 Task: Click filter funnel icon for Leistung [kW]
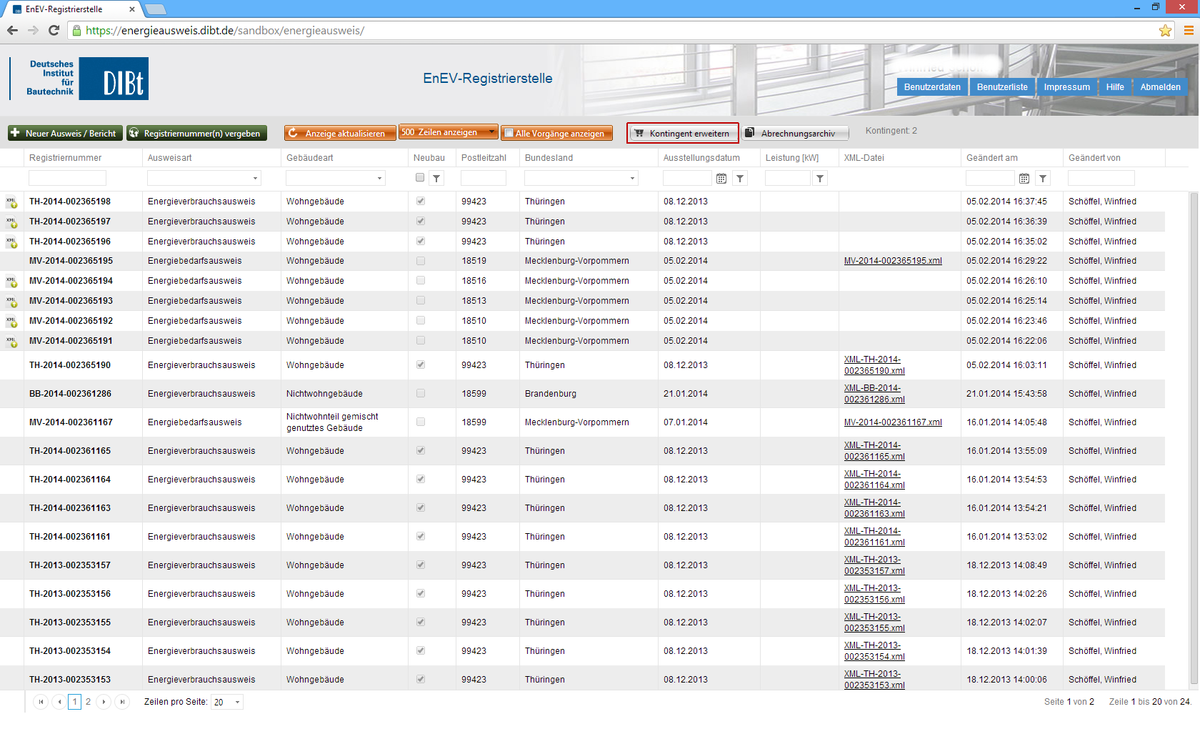[x=820, y=178]
